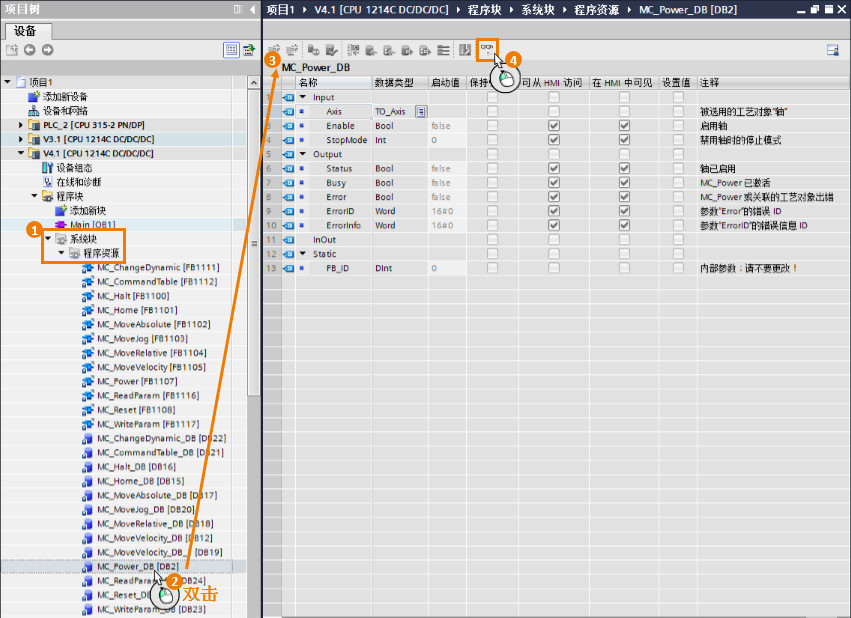Click the project tree forward arrow icon
Viewport: 851px width, 618px height.
tap(48, 50)
